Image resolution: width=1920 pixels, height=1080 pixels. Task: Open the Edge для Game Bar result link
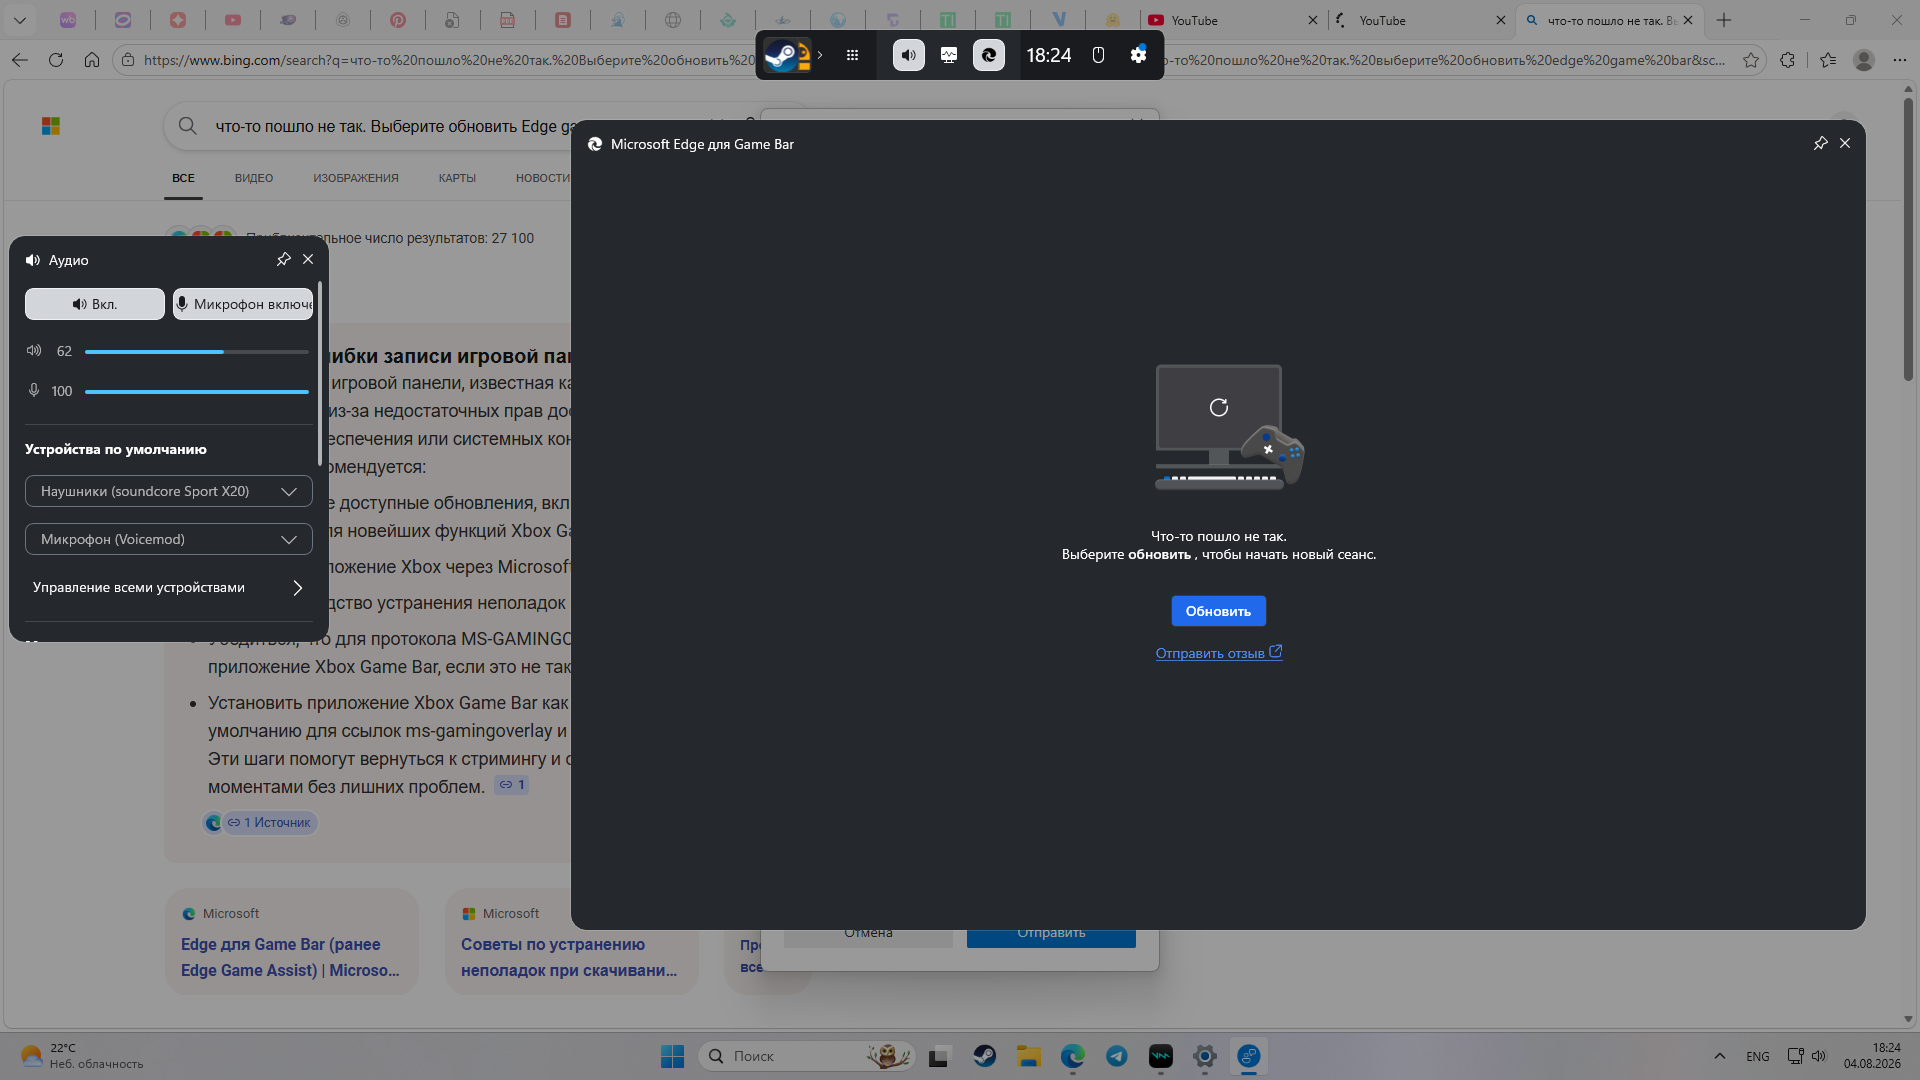pos(290,957)
